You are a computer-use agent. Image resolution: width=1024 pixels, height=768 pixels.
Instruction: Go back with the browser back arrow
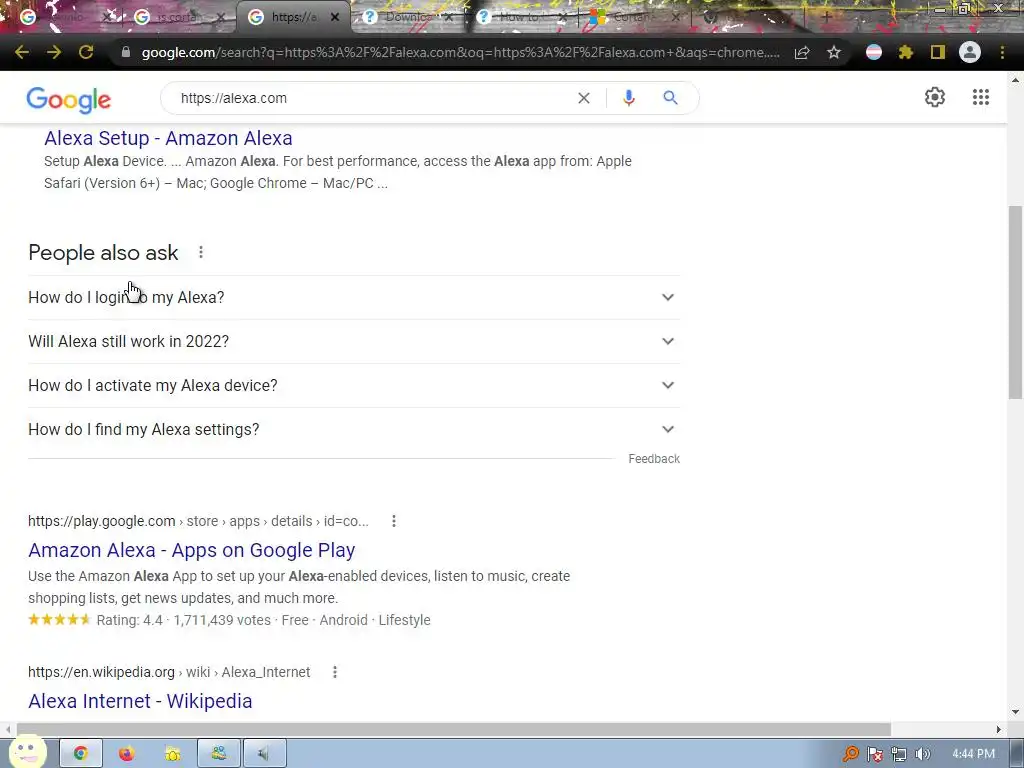pos(22,52)
